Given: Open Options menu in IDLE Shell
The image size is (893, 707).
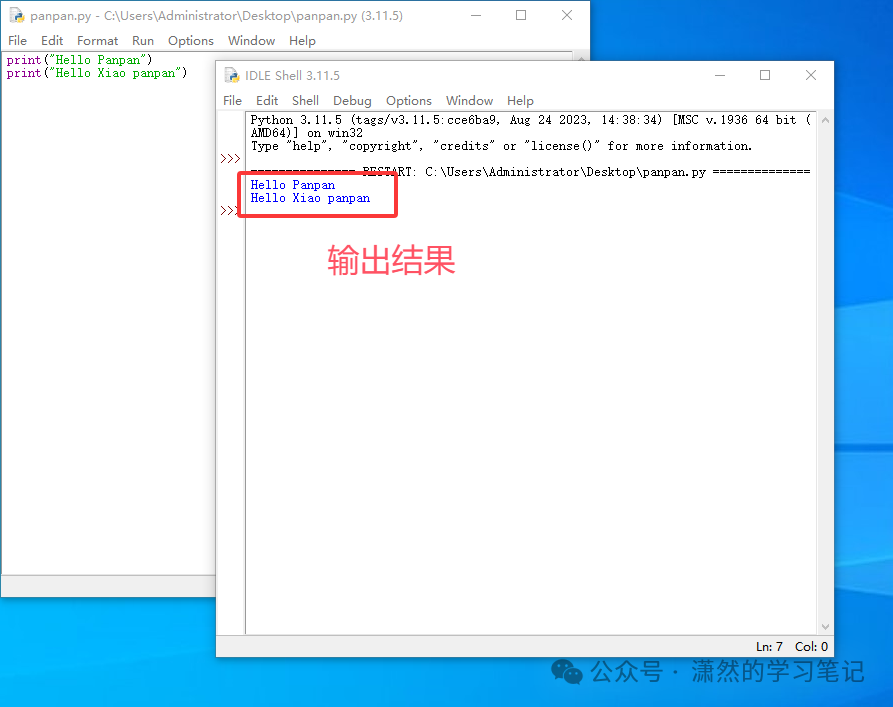Looking at the screenshot, I should coord(409,100).
